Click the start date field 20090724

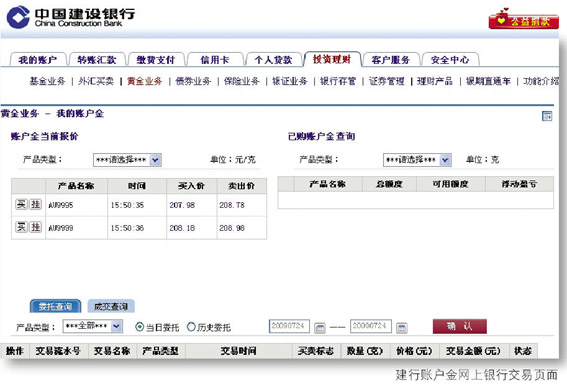pyautogui.click(x=289, y=326)
